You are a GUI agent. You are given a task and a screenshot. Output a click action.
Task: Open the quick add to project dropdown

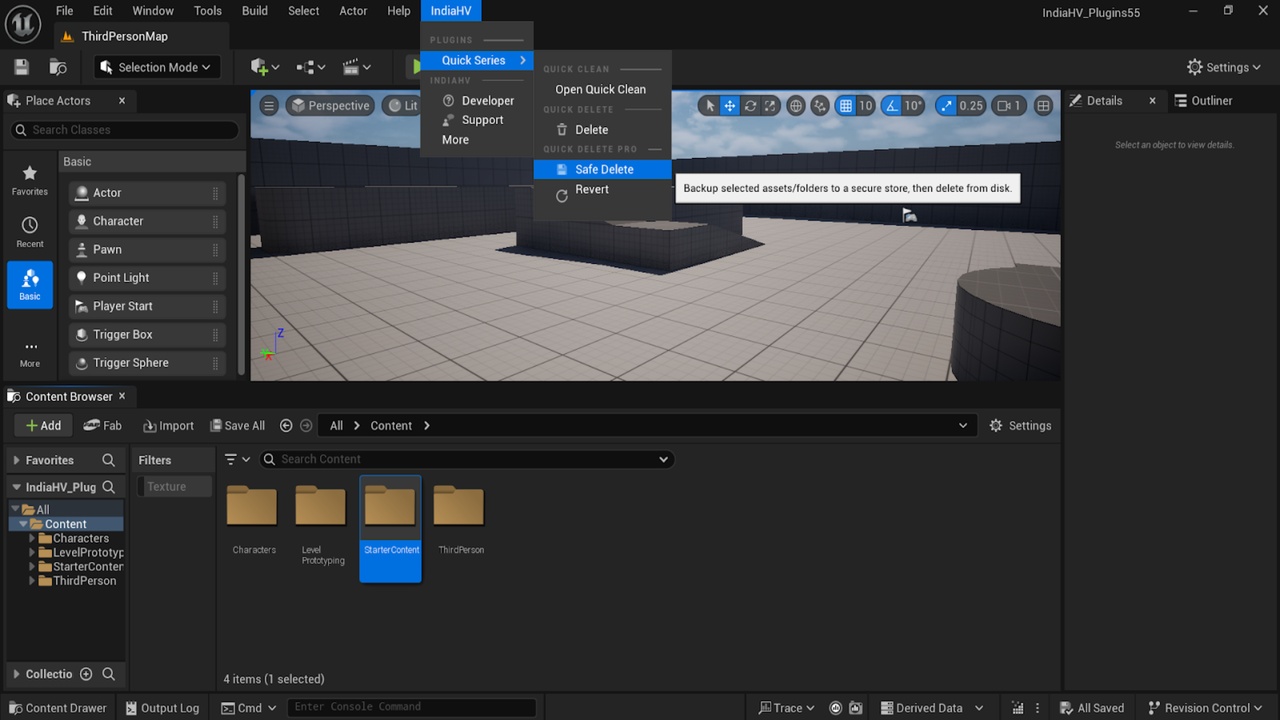click(x=265, y=67)
